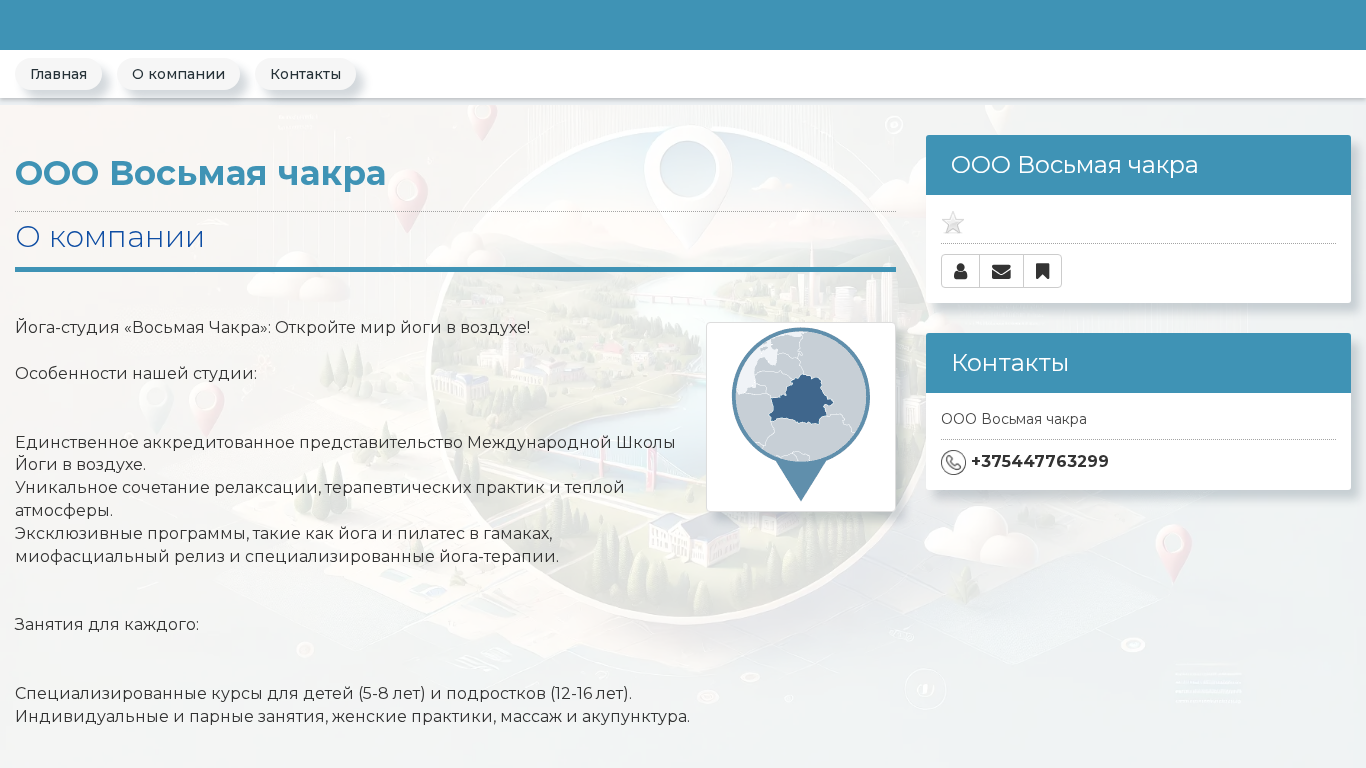The height and width of the screenshot is (768, 1366).
Task: Click the sentence starting Эксклюзивные программы
Action: pos(287,545)
